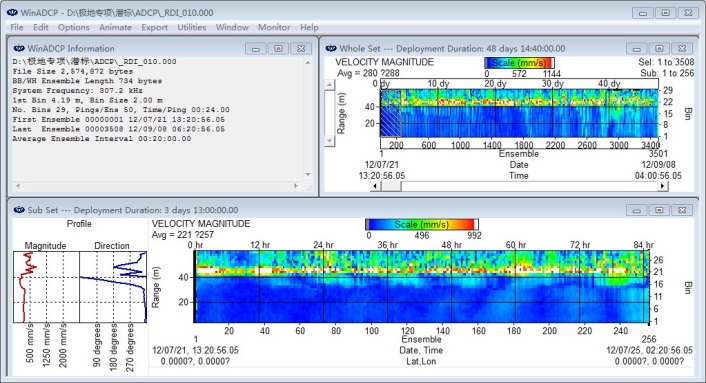Click the 'Last Ensemble' line
The height and width of the screenshot is (383, 706).
point(118,129)
